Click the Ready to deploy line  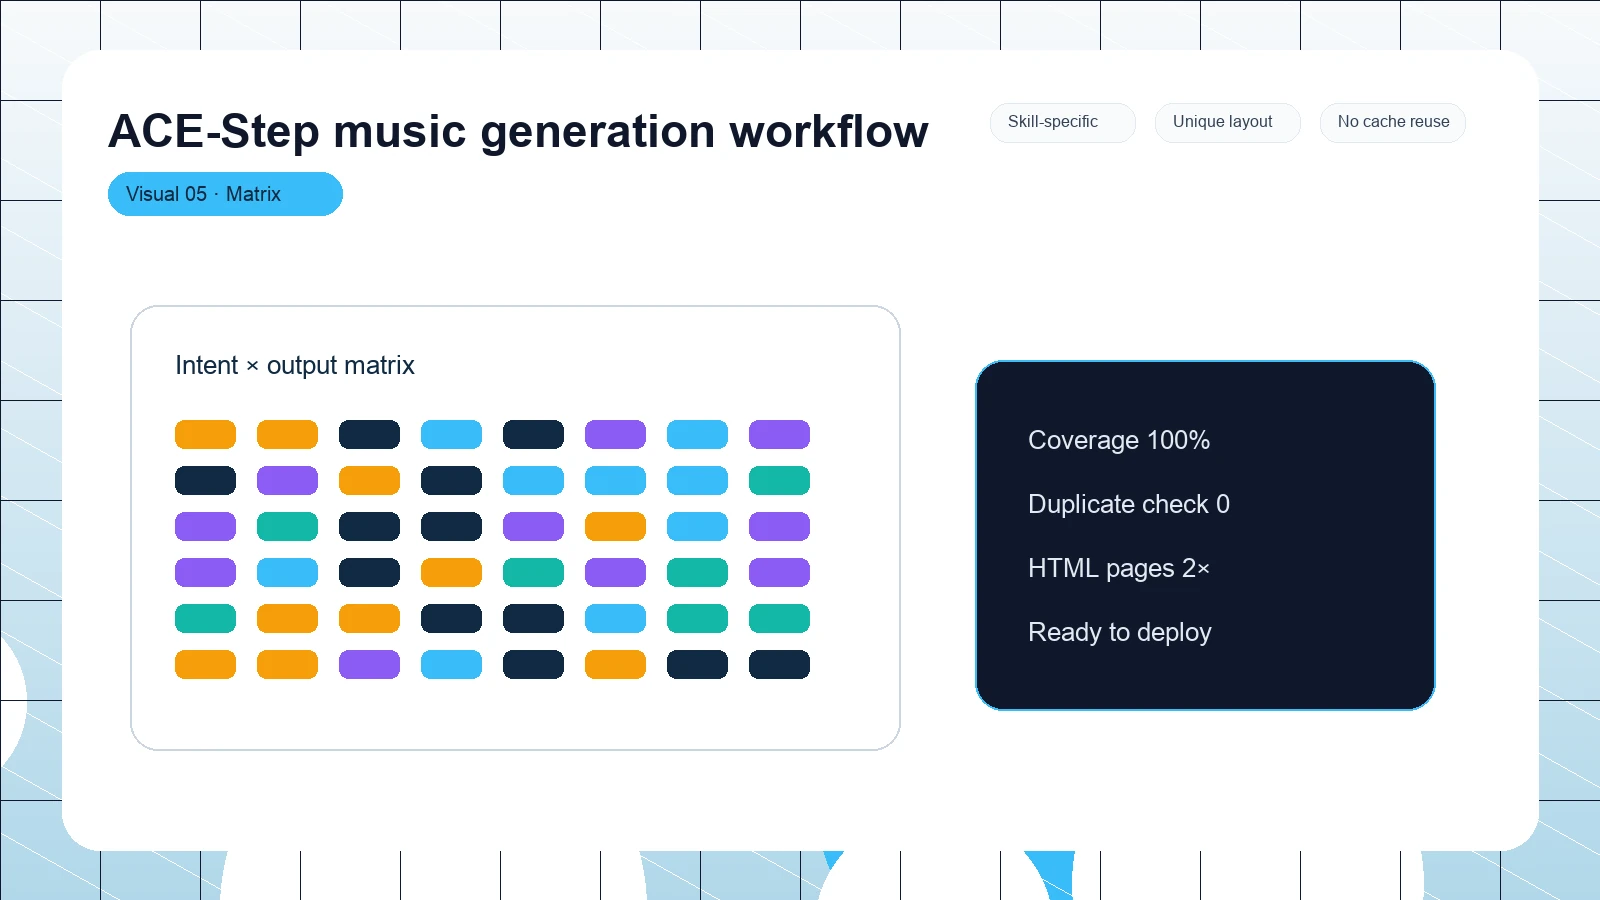coord(1120,632)
